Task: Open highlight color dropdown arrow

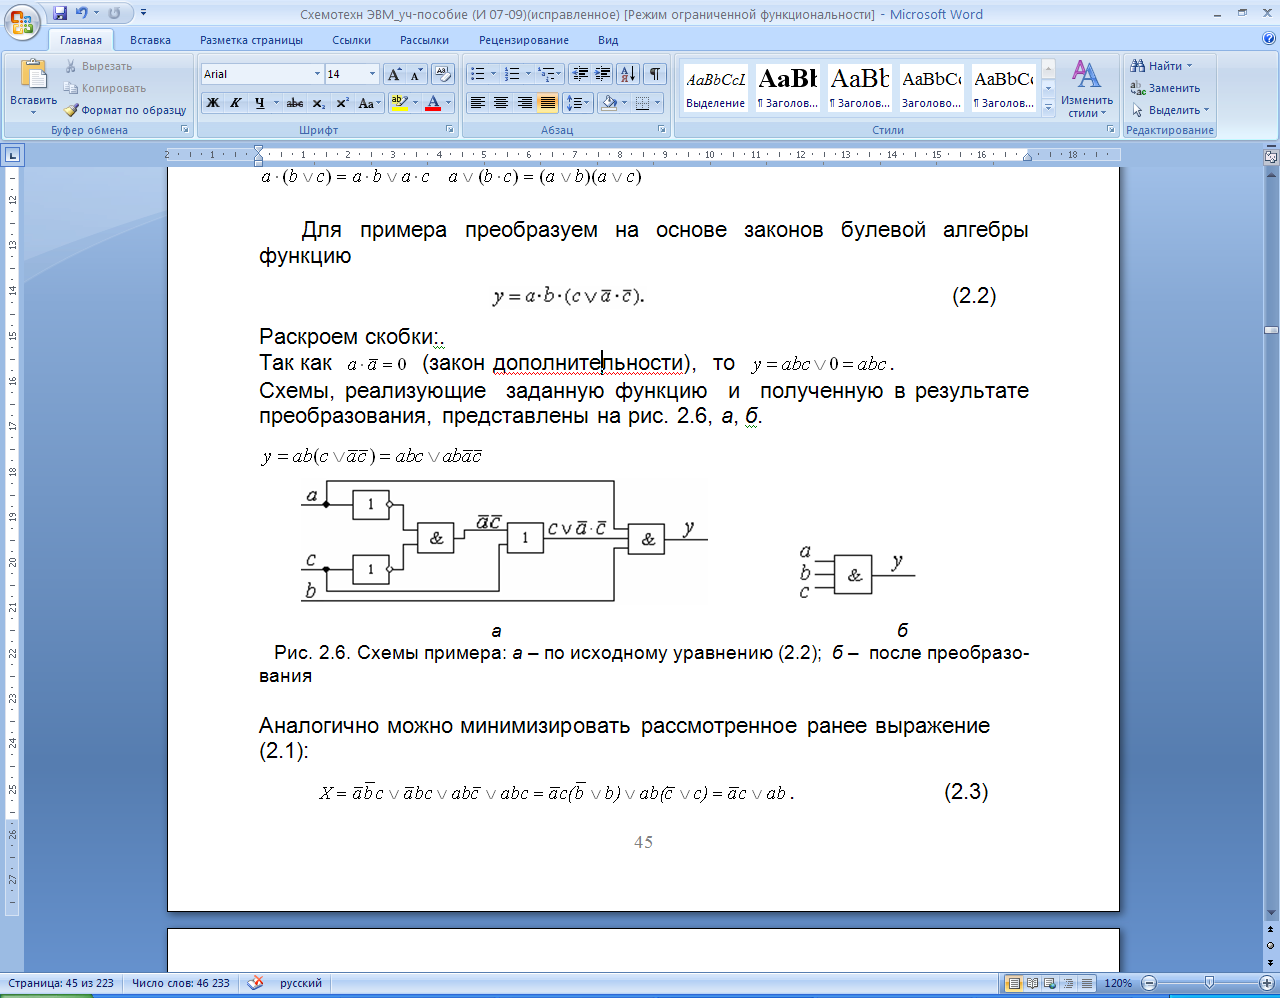Action: tap(415, 103)
